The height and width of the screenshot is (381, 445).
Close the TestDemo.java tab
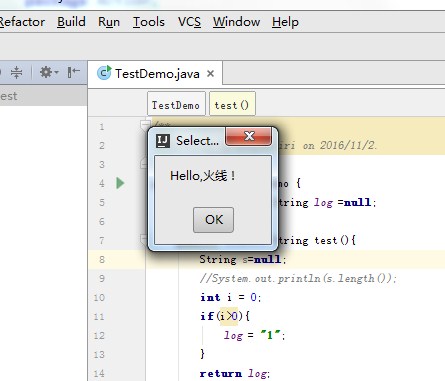click(x=210, y=73)
